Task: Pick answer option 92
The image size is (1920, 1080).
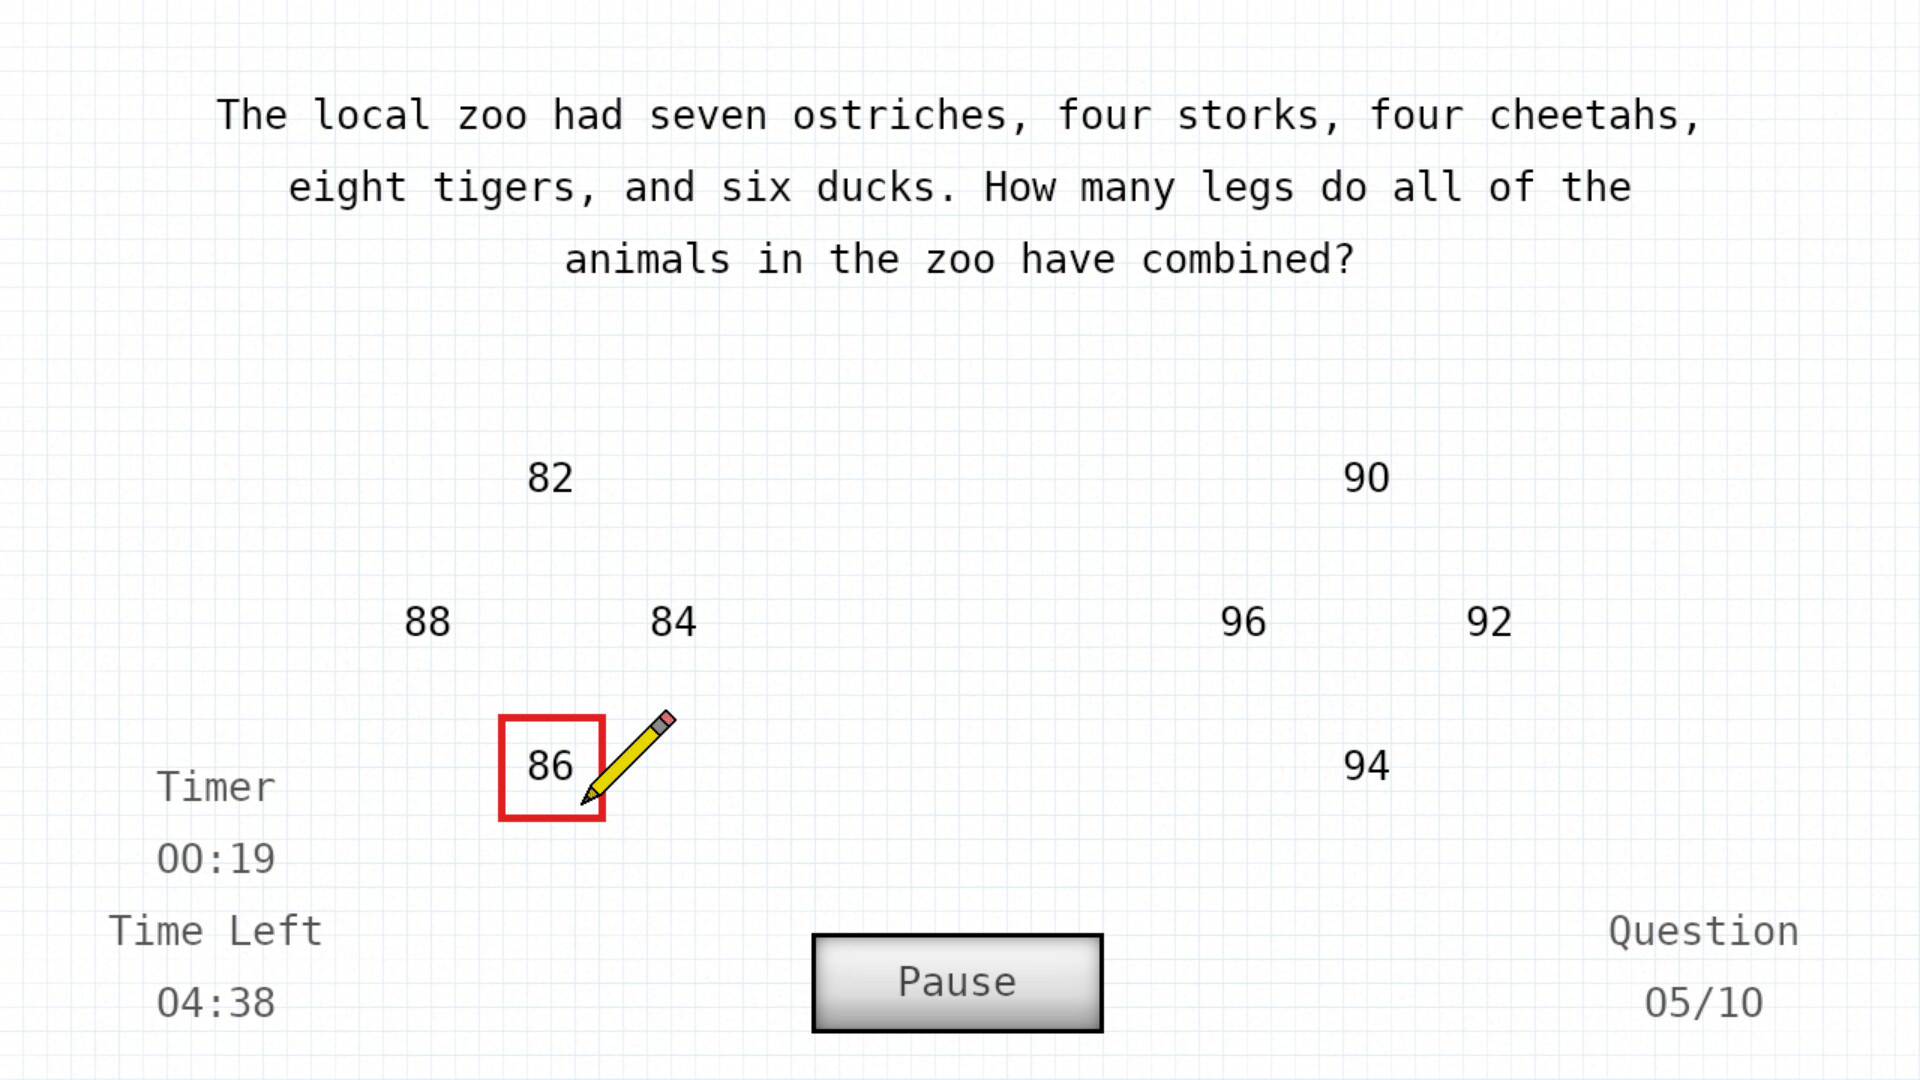Action: (1489, 622)
